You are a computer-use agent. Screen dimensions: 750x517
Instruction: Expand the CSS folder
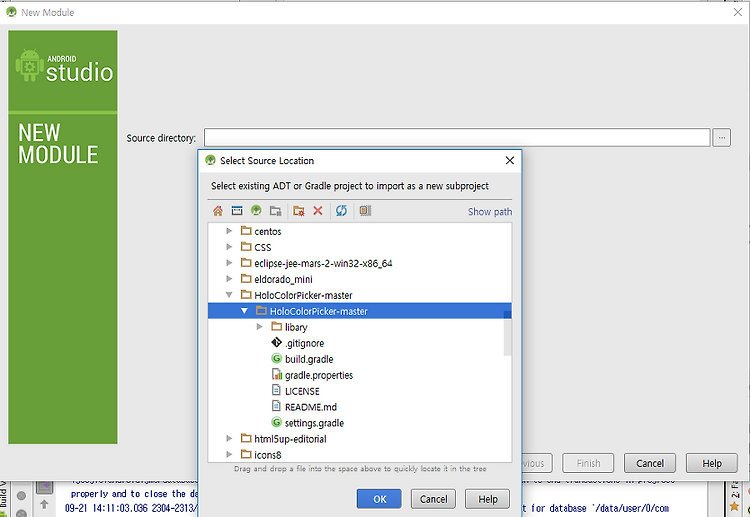point(229,247)
